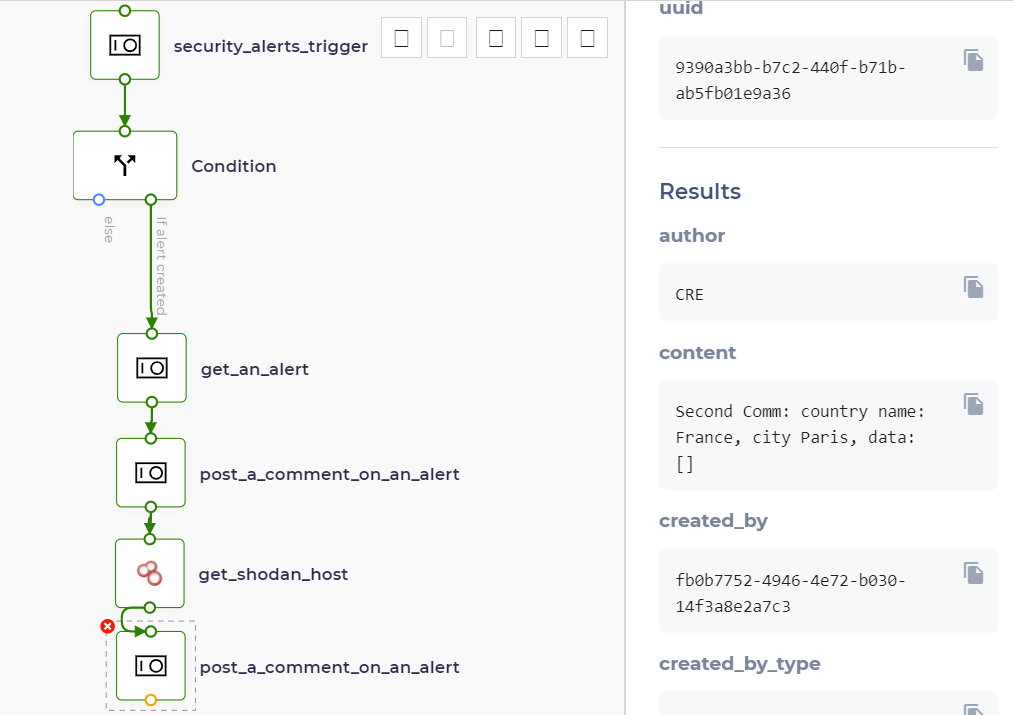Screen dimensions: 1013x715
Task: Select the get_shodan_host node icon
Action: click(150, 574)
